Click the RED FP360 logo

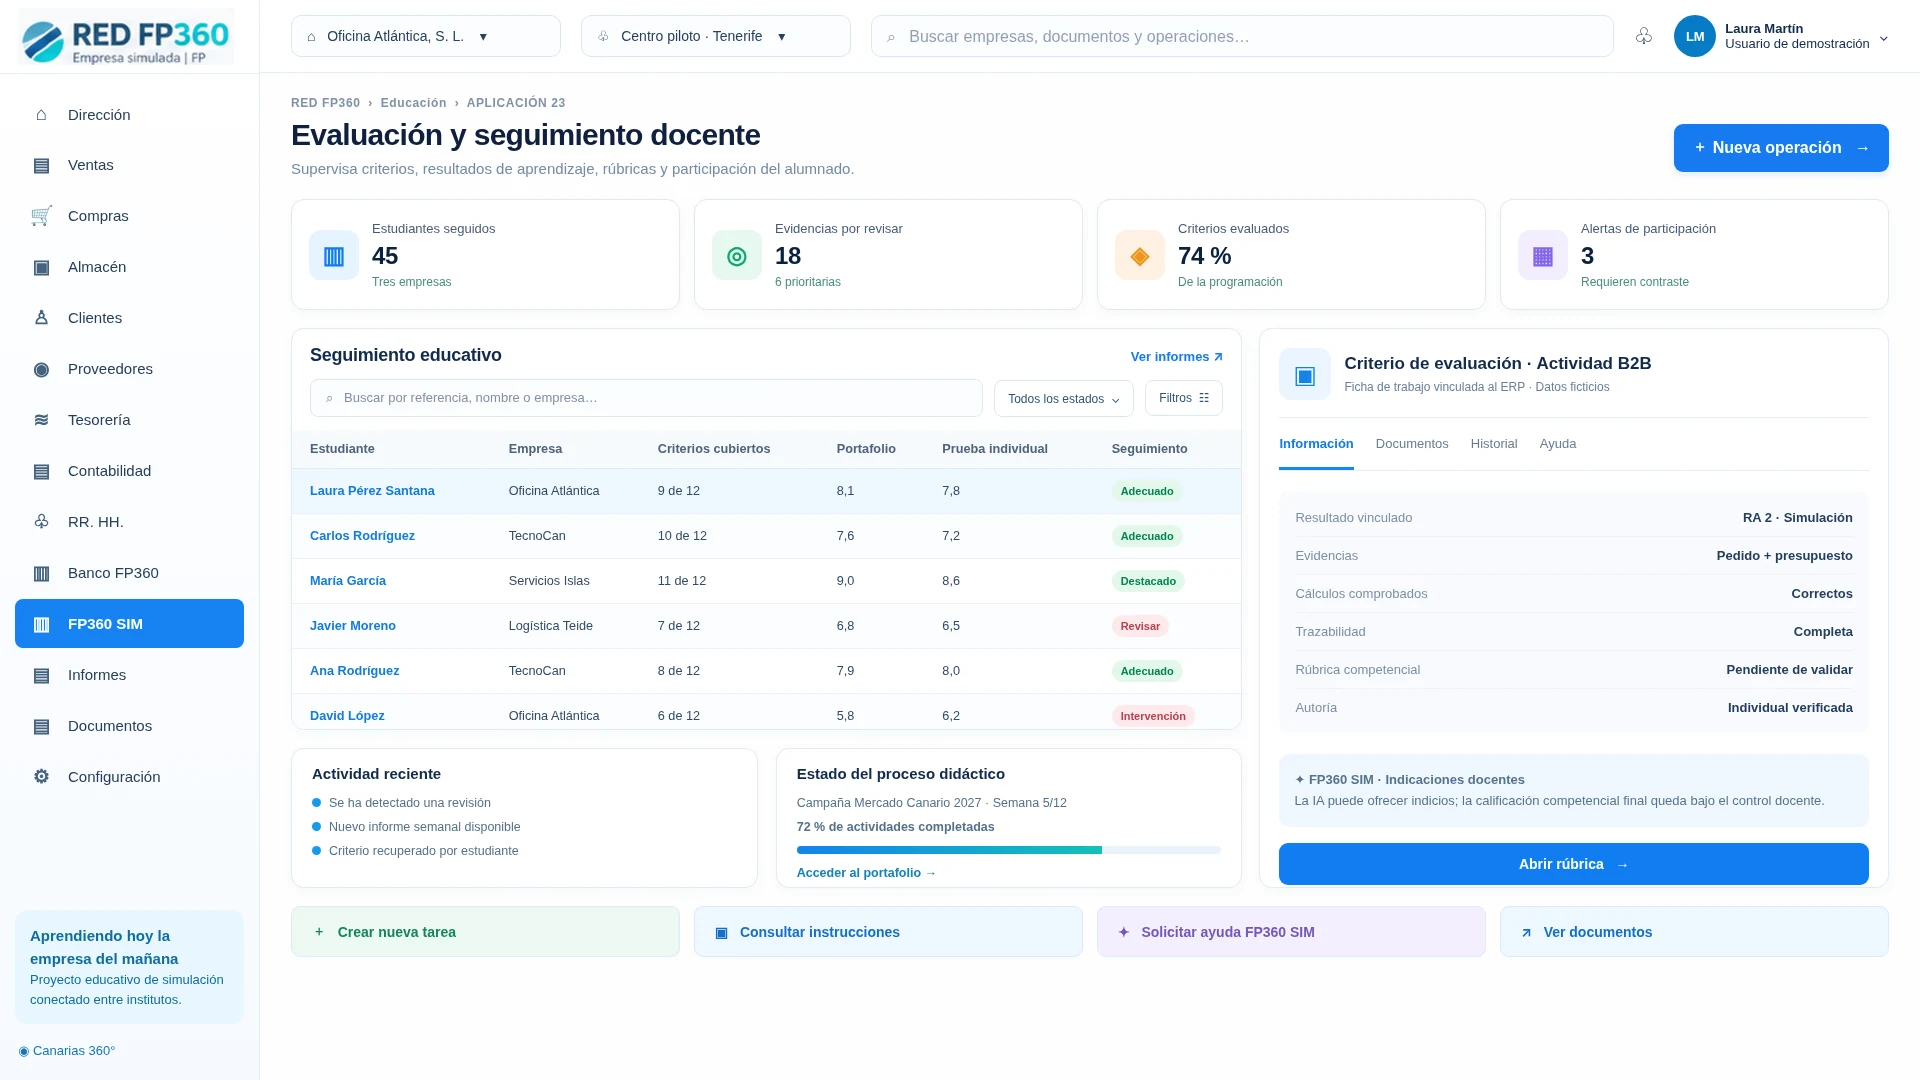tap(126, 37)
